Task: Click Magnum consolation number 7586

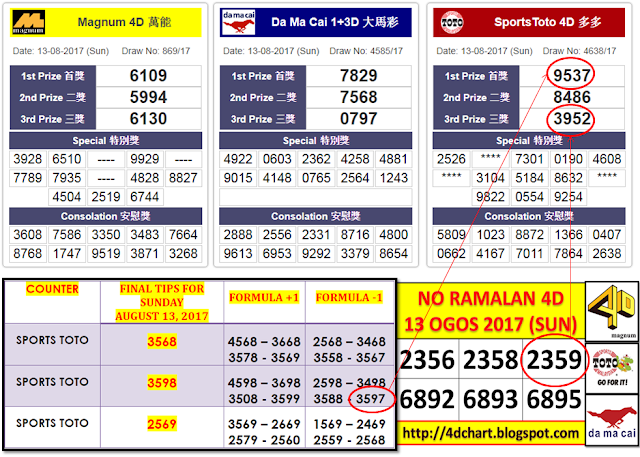Action: click(67, 235)
